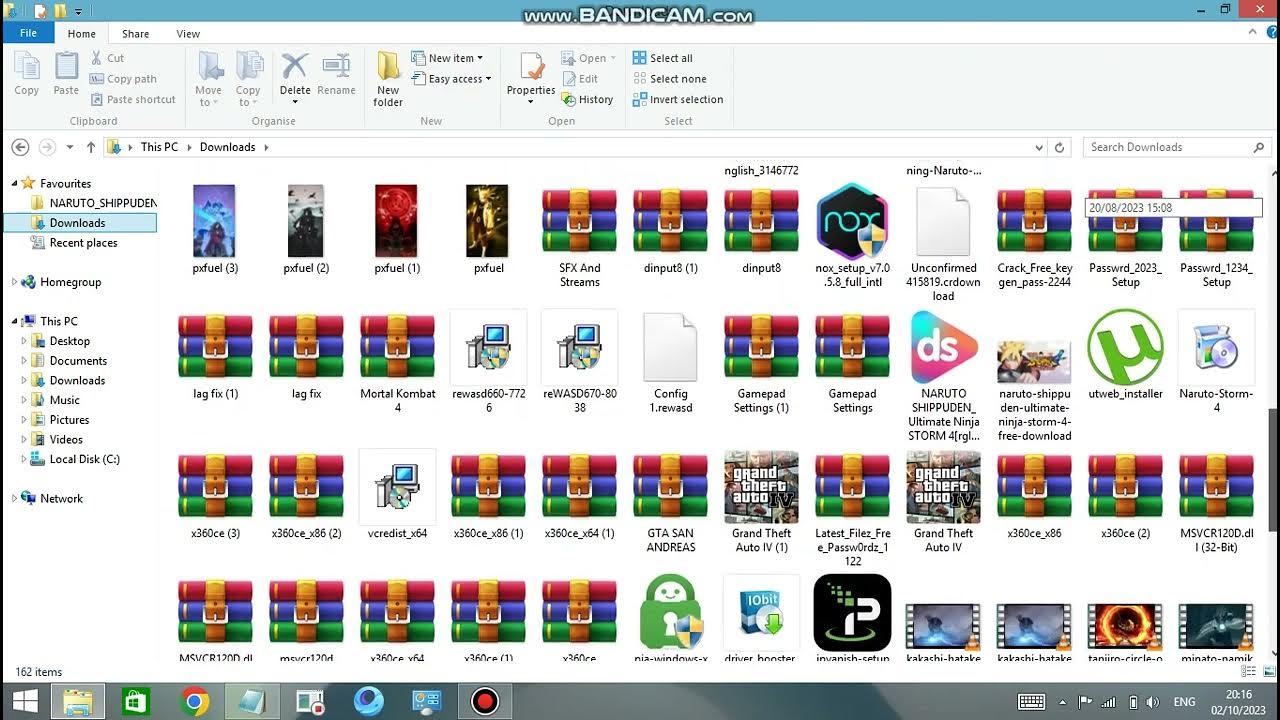Select the GTA SAN ANDREAS archive
The height and width of the screenshot is (720, 1280).
coord(670,502)
